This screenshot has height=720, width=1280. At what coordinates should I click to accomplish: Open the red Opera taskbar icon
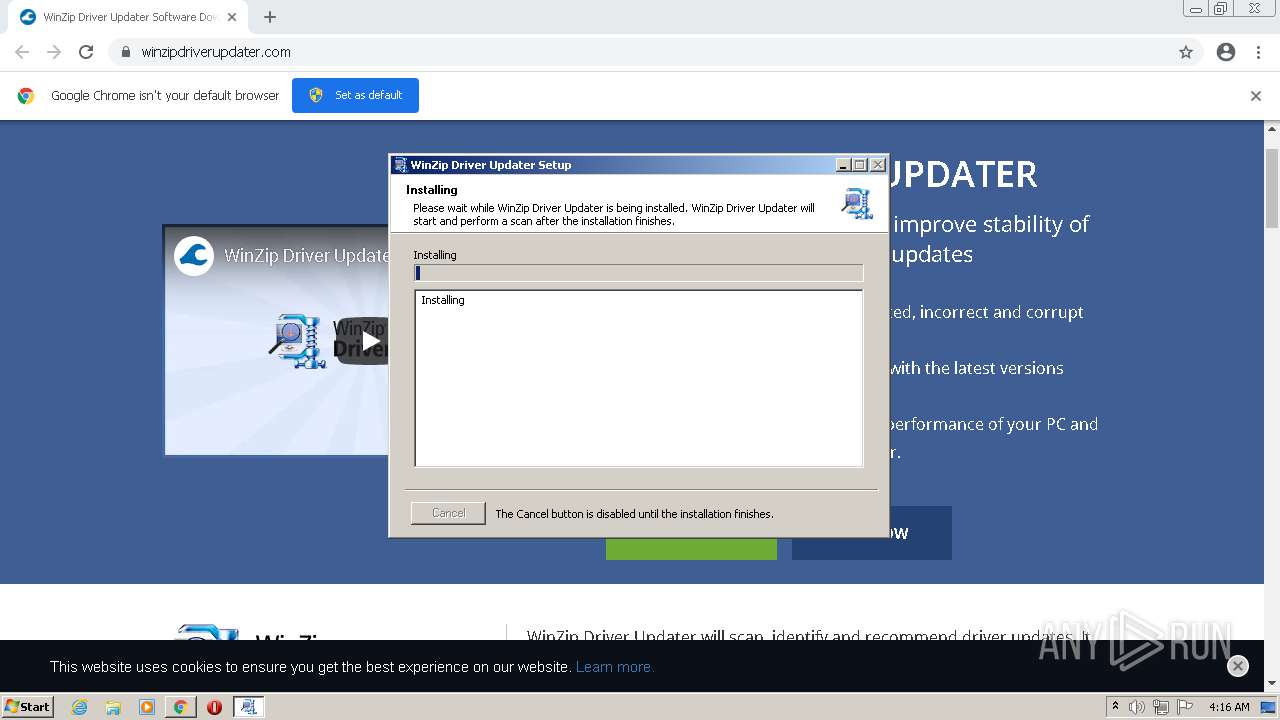[214, 707]
